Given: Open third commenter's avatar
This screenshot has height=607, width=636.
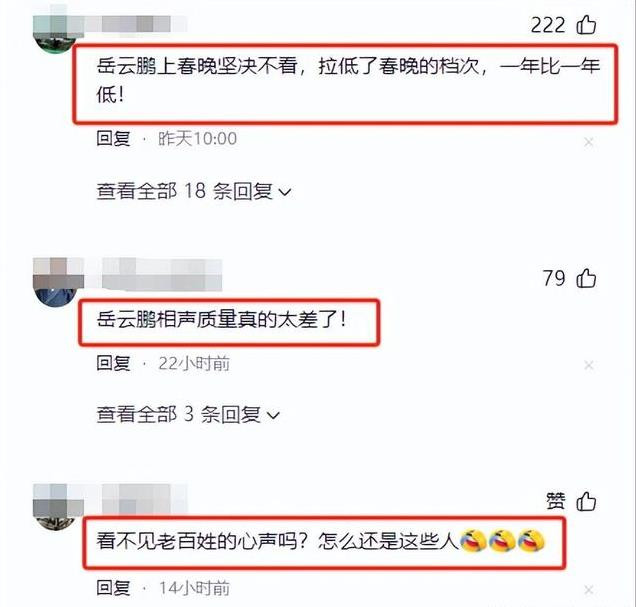Looking at the screenshot, I should [56, 509].
